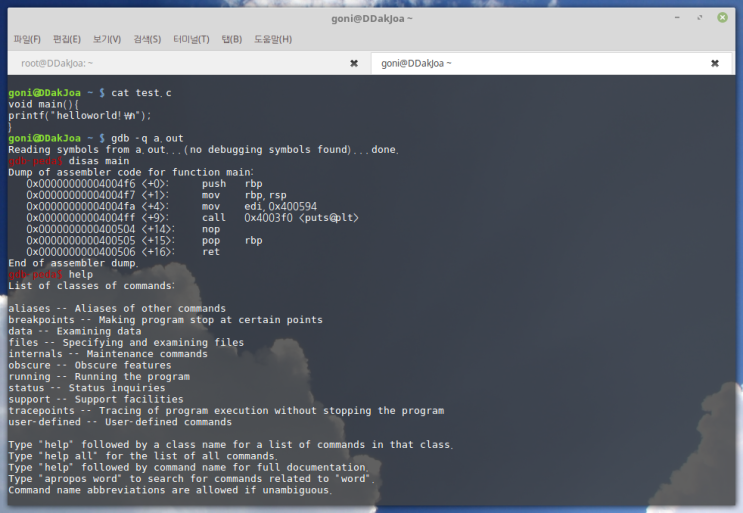
Task: Open the 보기(V) menu
Action: [x=107, y=39]
